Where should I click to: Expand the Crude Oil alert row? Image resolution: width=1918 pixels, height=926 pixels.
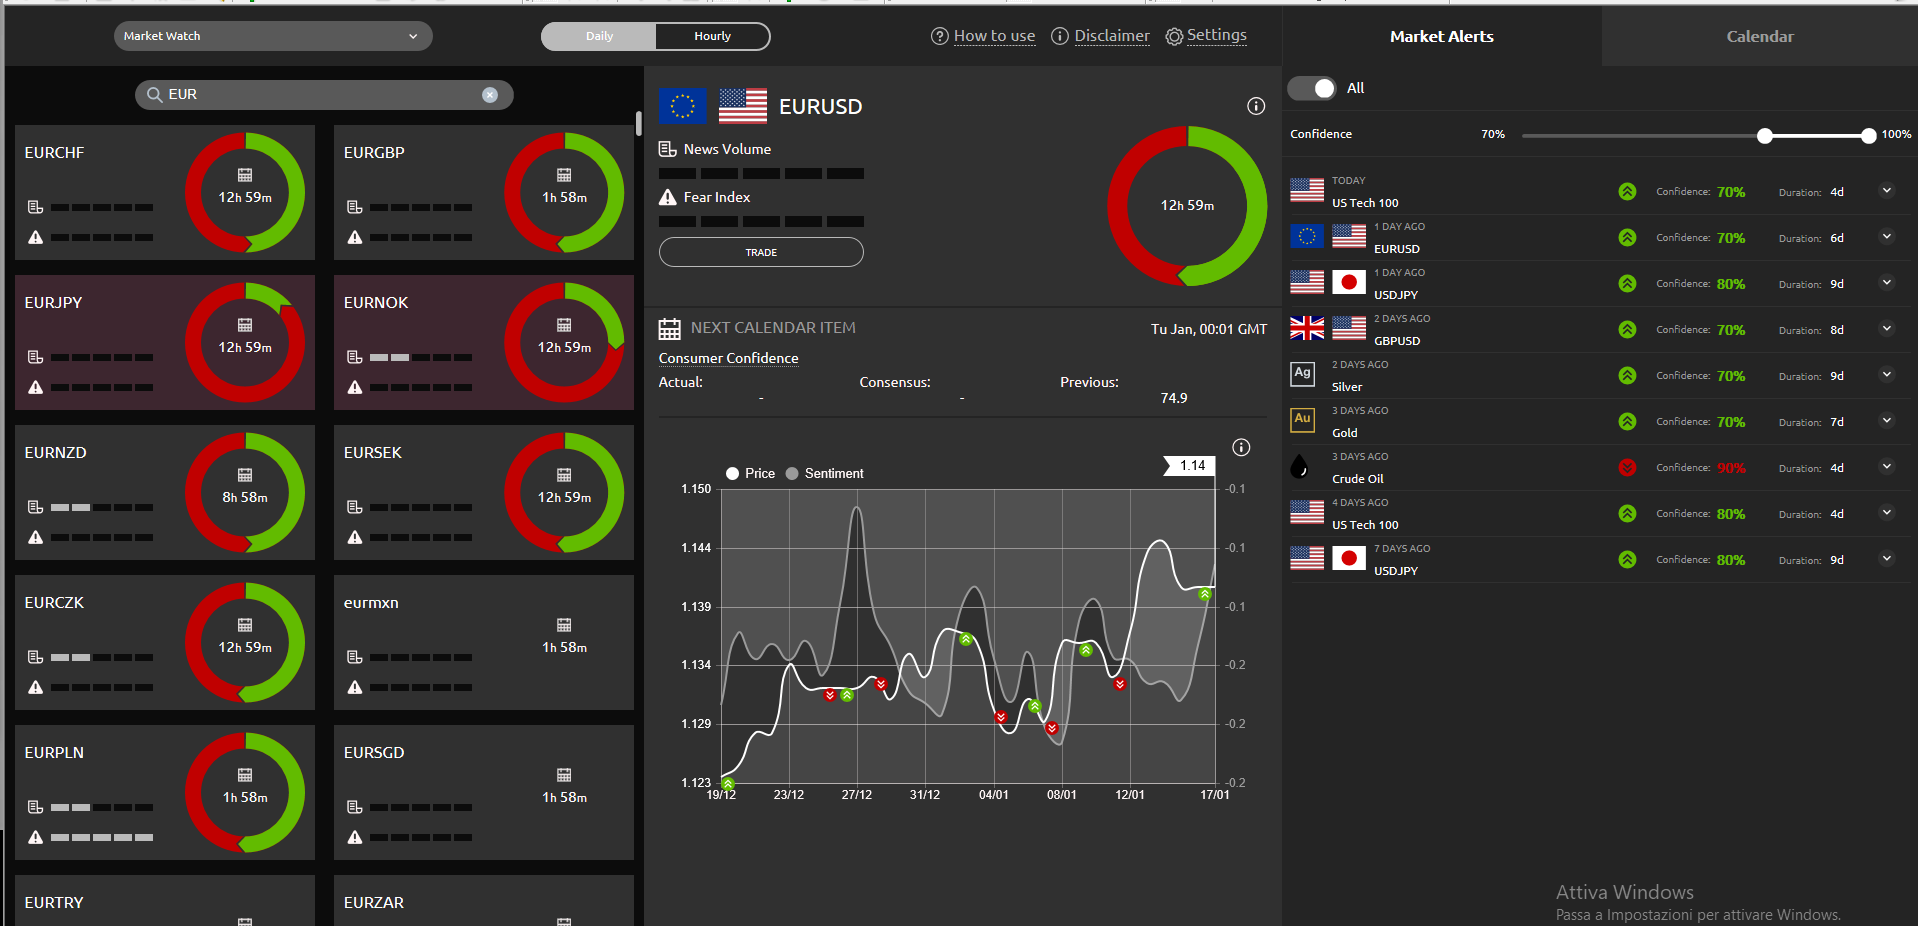pos(1886,467)
